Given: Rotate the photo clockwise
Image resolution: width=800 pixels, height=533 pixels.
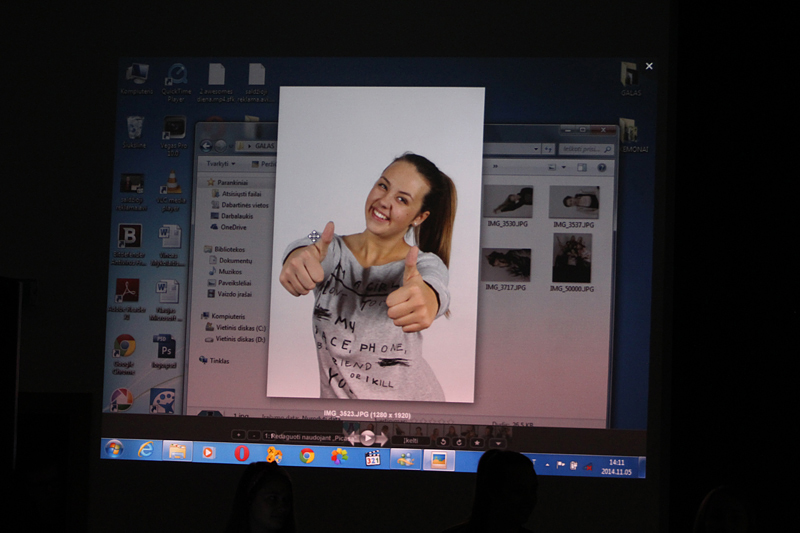Looking at the screenshot, I should 459,442.
